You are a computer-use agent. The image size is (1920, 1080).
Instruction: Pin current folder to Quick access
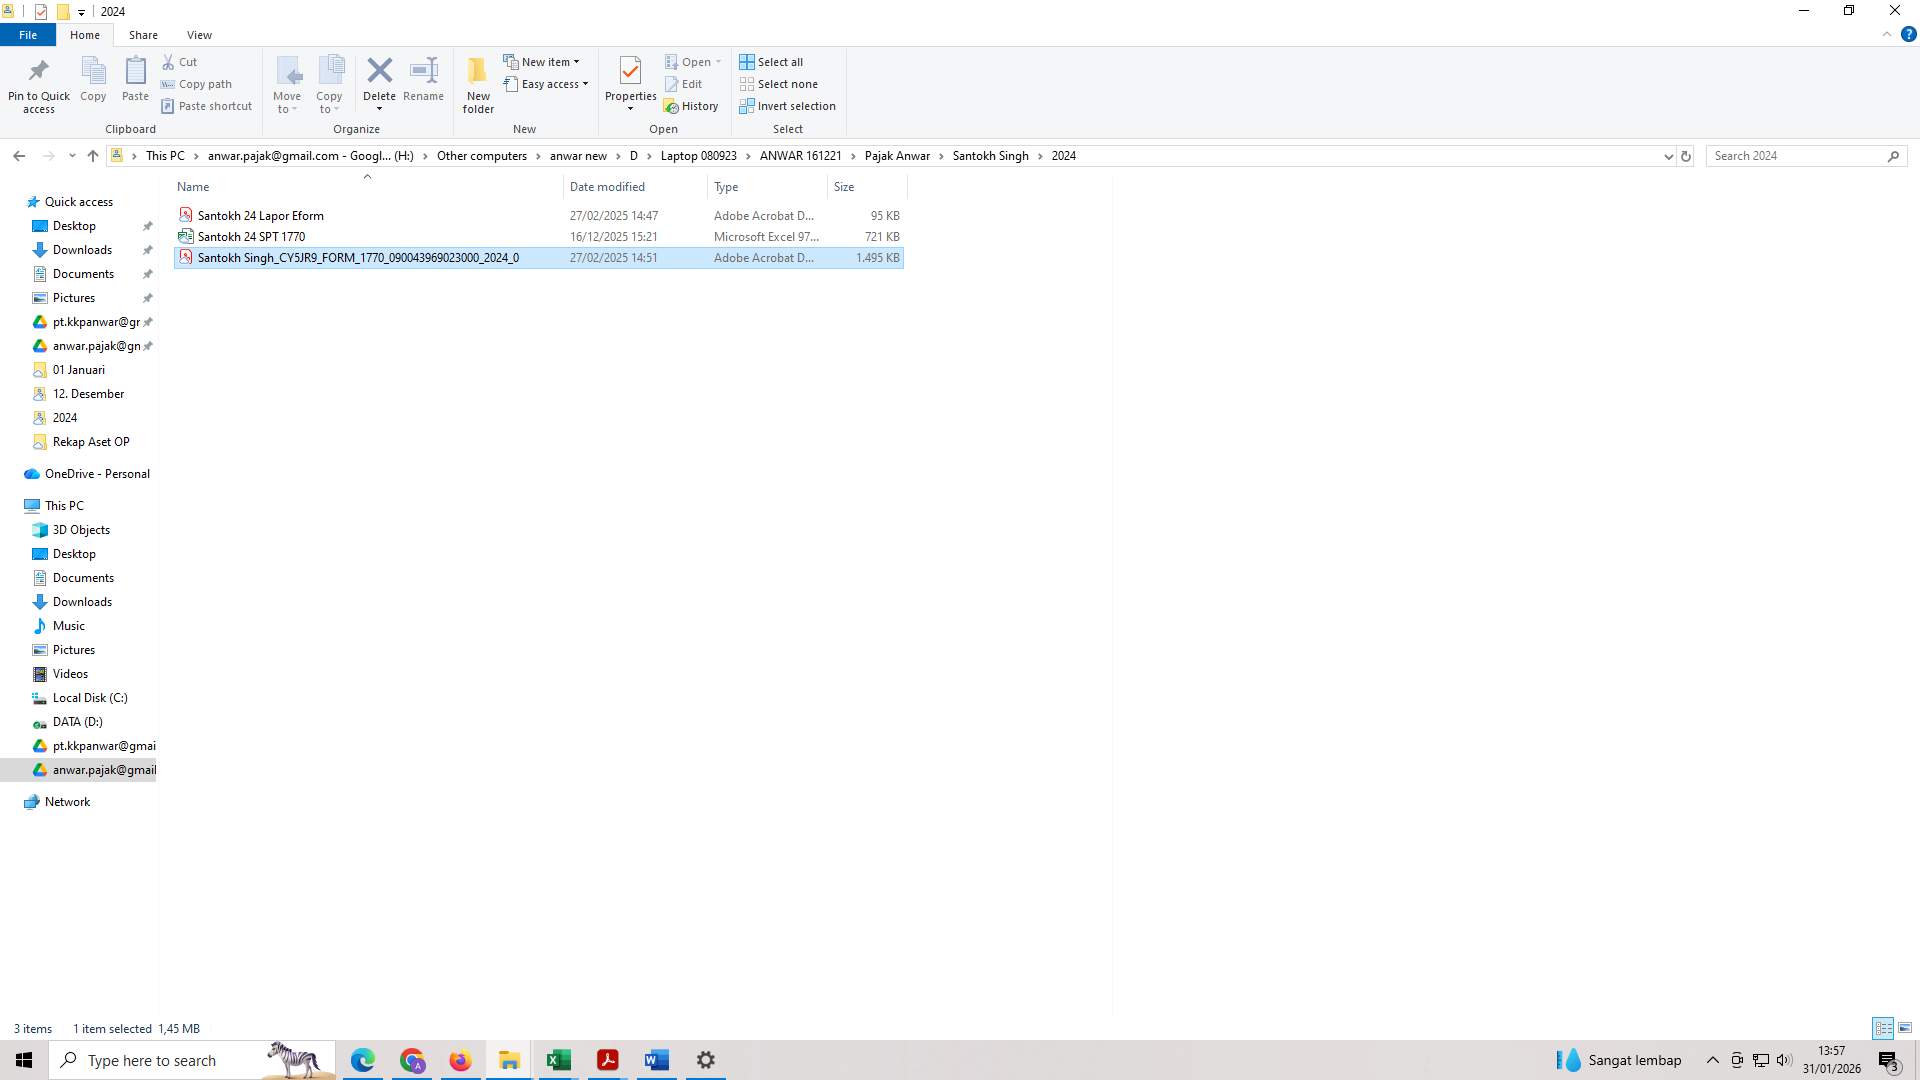pos(38,84)
